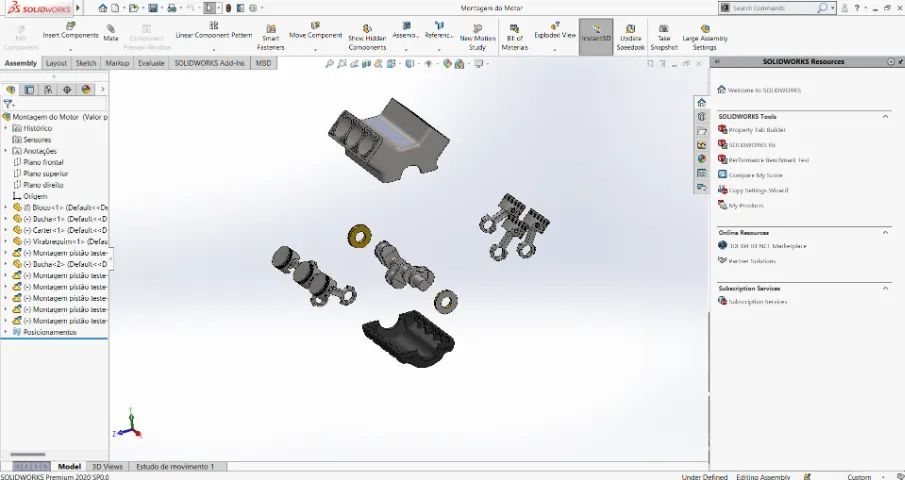The height and width of the screenshot is (480, 905).
Task: Open PropertyManager tab icon
Action: click(x=29, y=89)
